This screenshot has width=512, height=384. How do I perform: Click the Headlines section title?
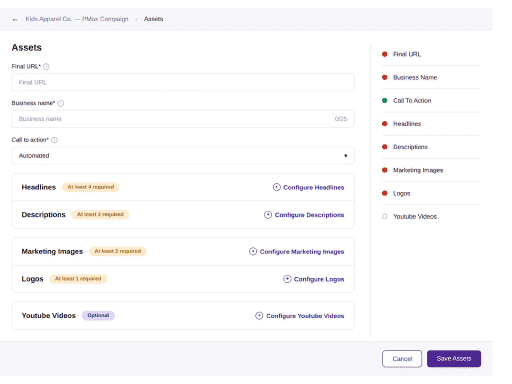39,187
